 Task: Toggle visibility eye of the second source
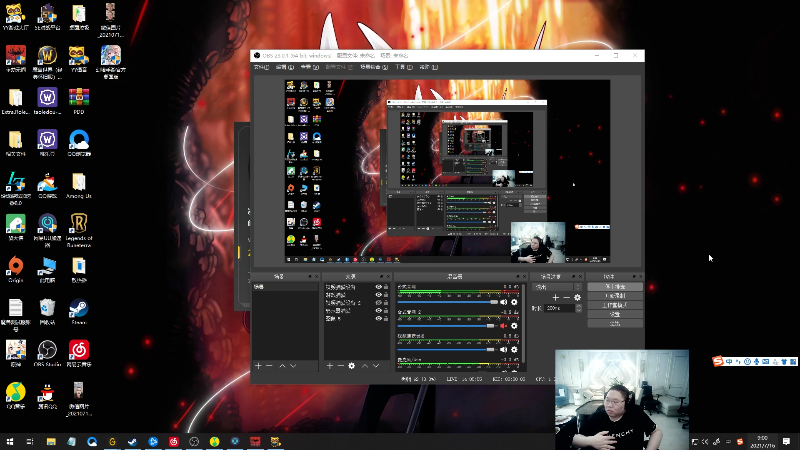(379, 295)
